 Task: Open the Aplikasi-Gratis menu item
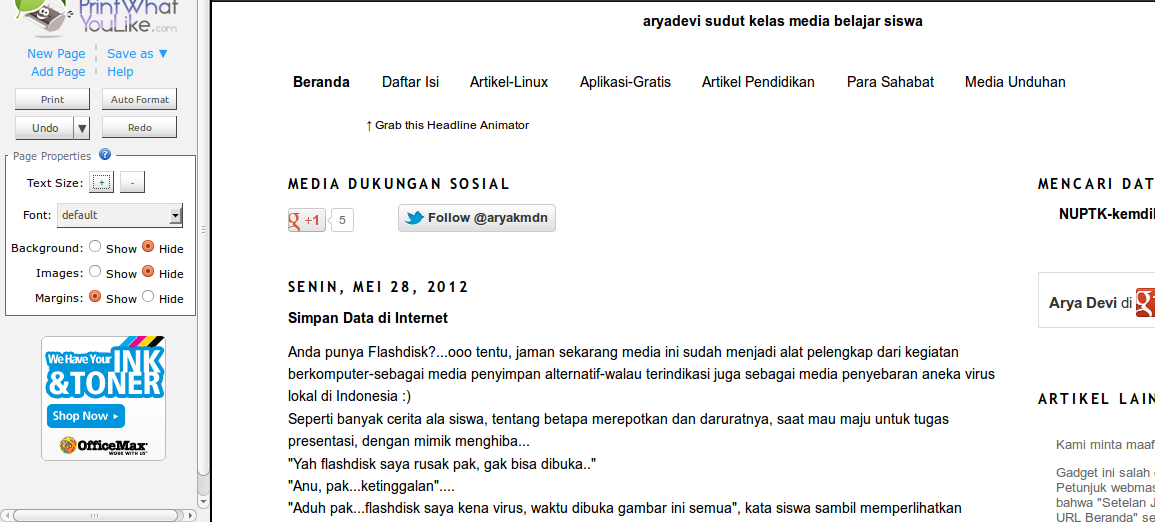(x=625, y=82)
